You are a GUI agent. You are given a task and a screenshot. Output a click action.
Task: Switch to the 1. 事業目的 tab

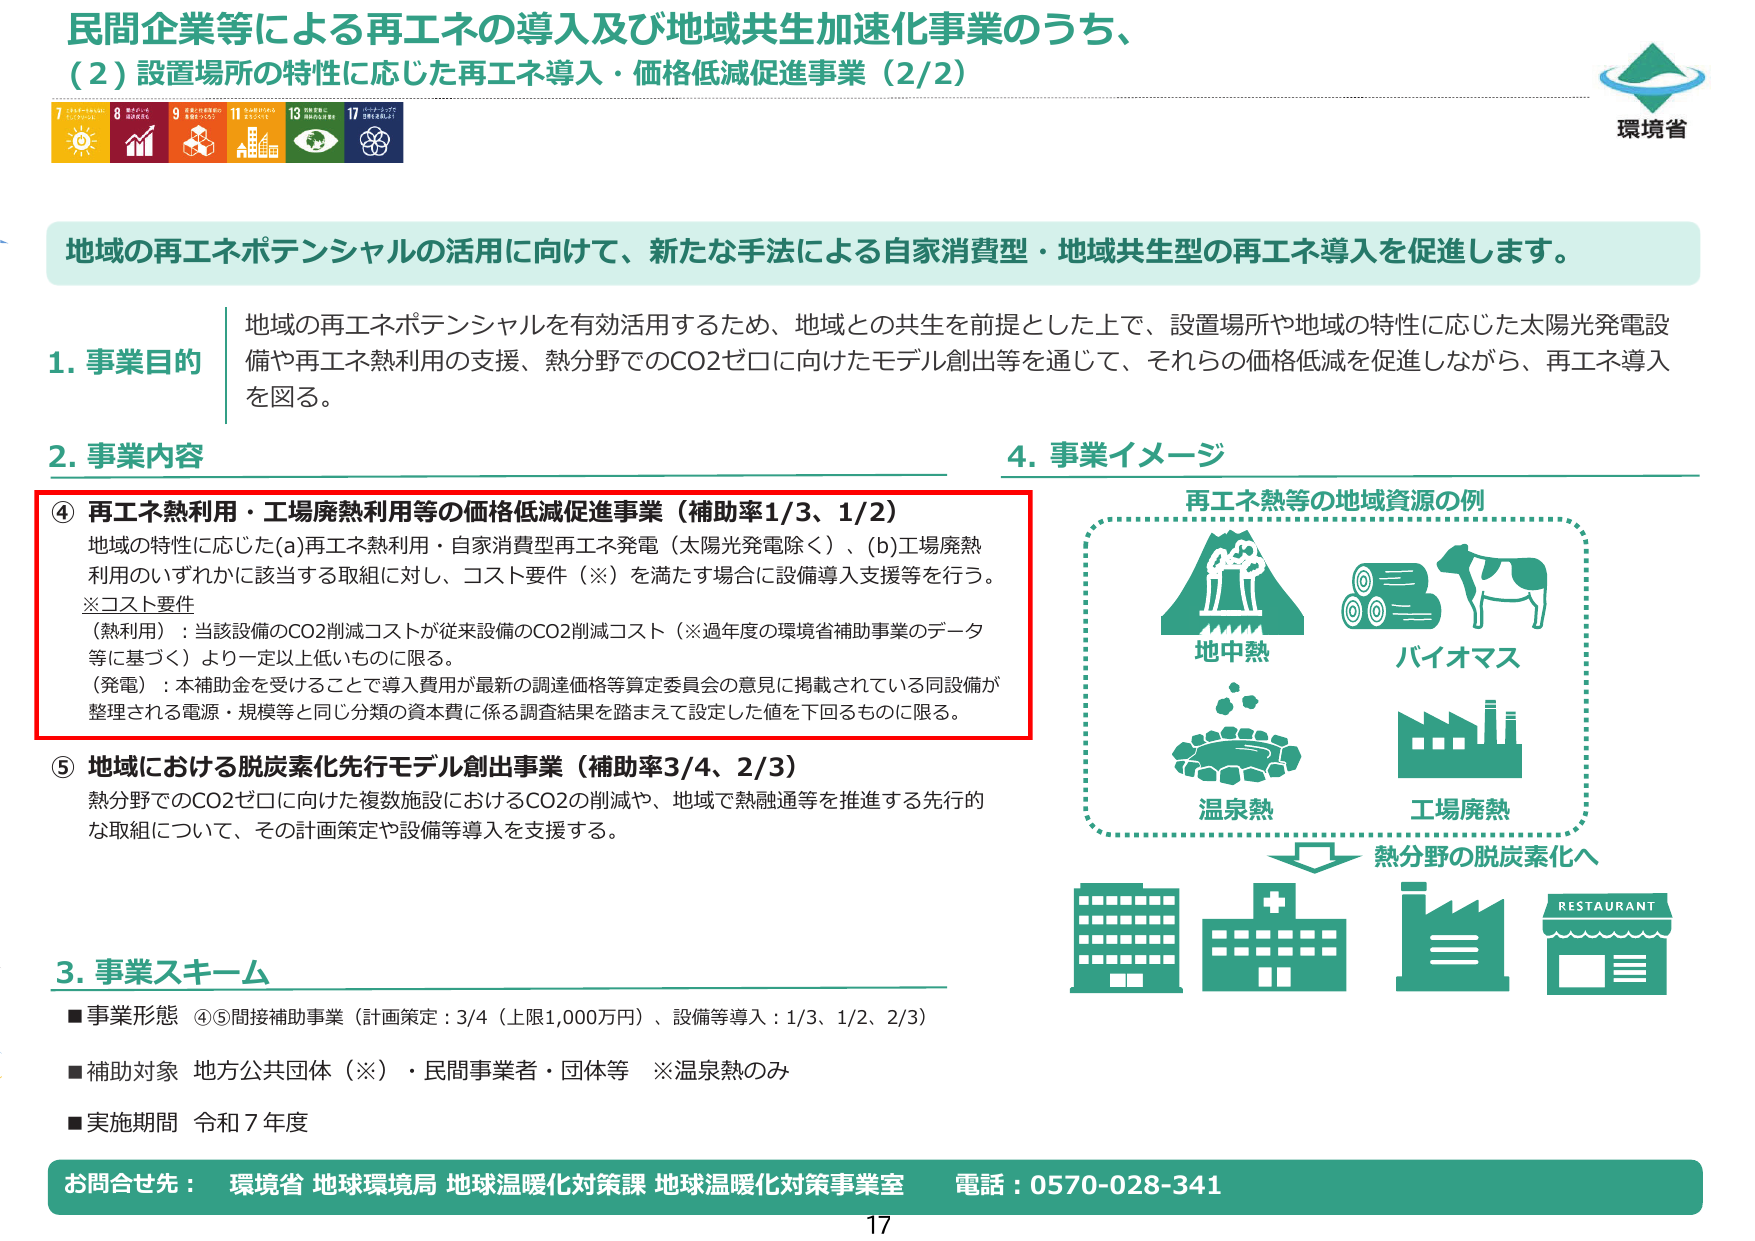[125, 362]
